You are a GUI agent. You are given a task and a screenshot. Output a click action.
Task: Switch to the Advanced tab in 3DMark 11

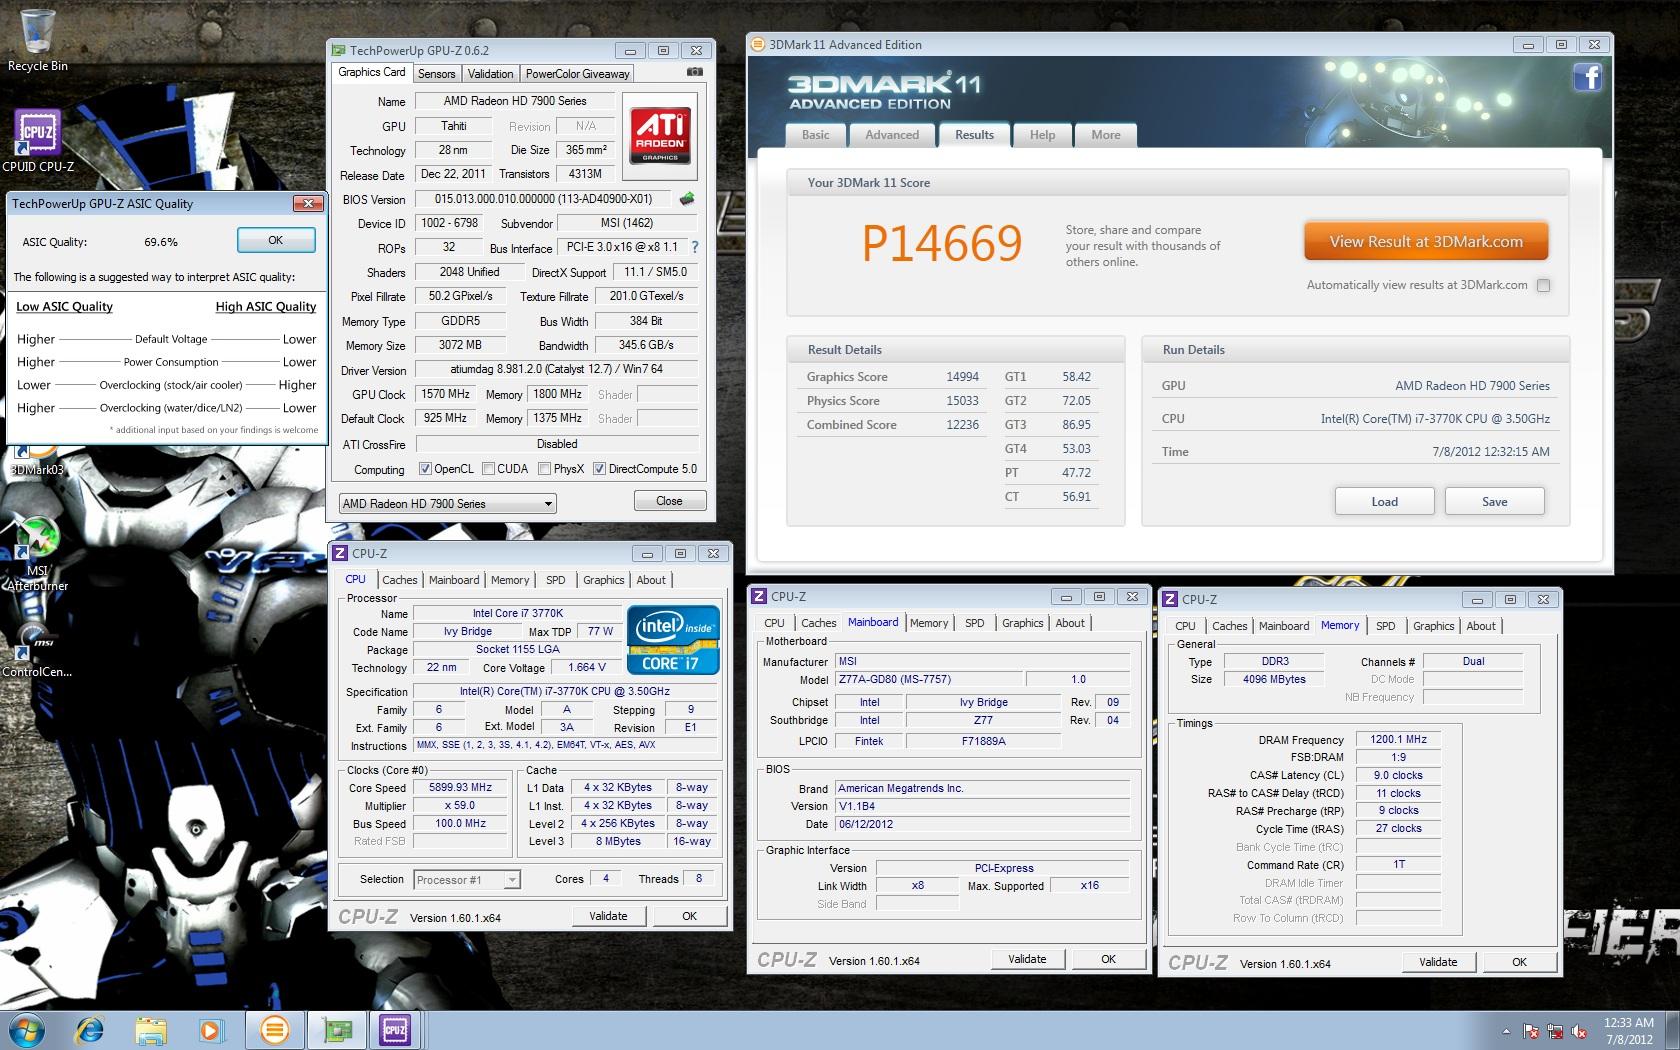click(892, 135)
